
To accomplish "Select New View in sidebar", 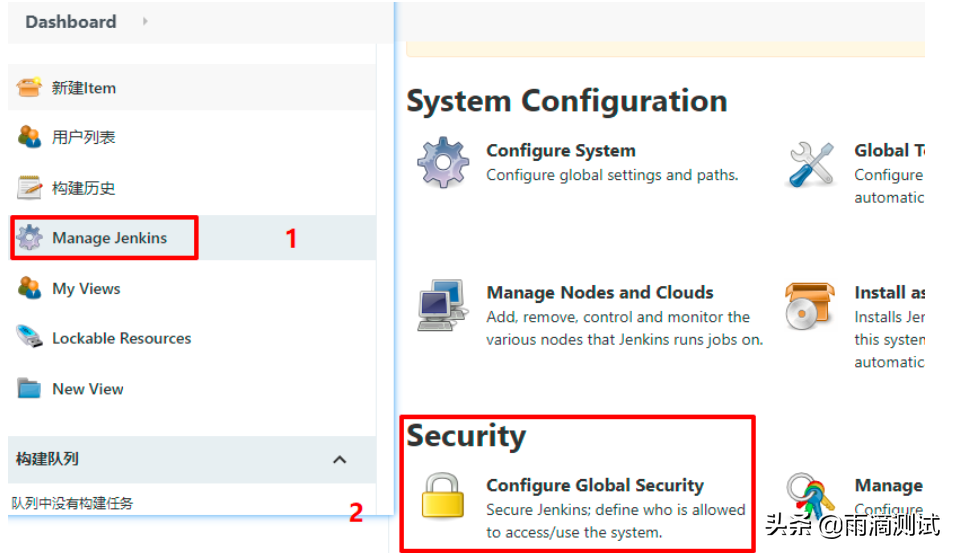I will 88,389.
